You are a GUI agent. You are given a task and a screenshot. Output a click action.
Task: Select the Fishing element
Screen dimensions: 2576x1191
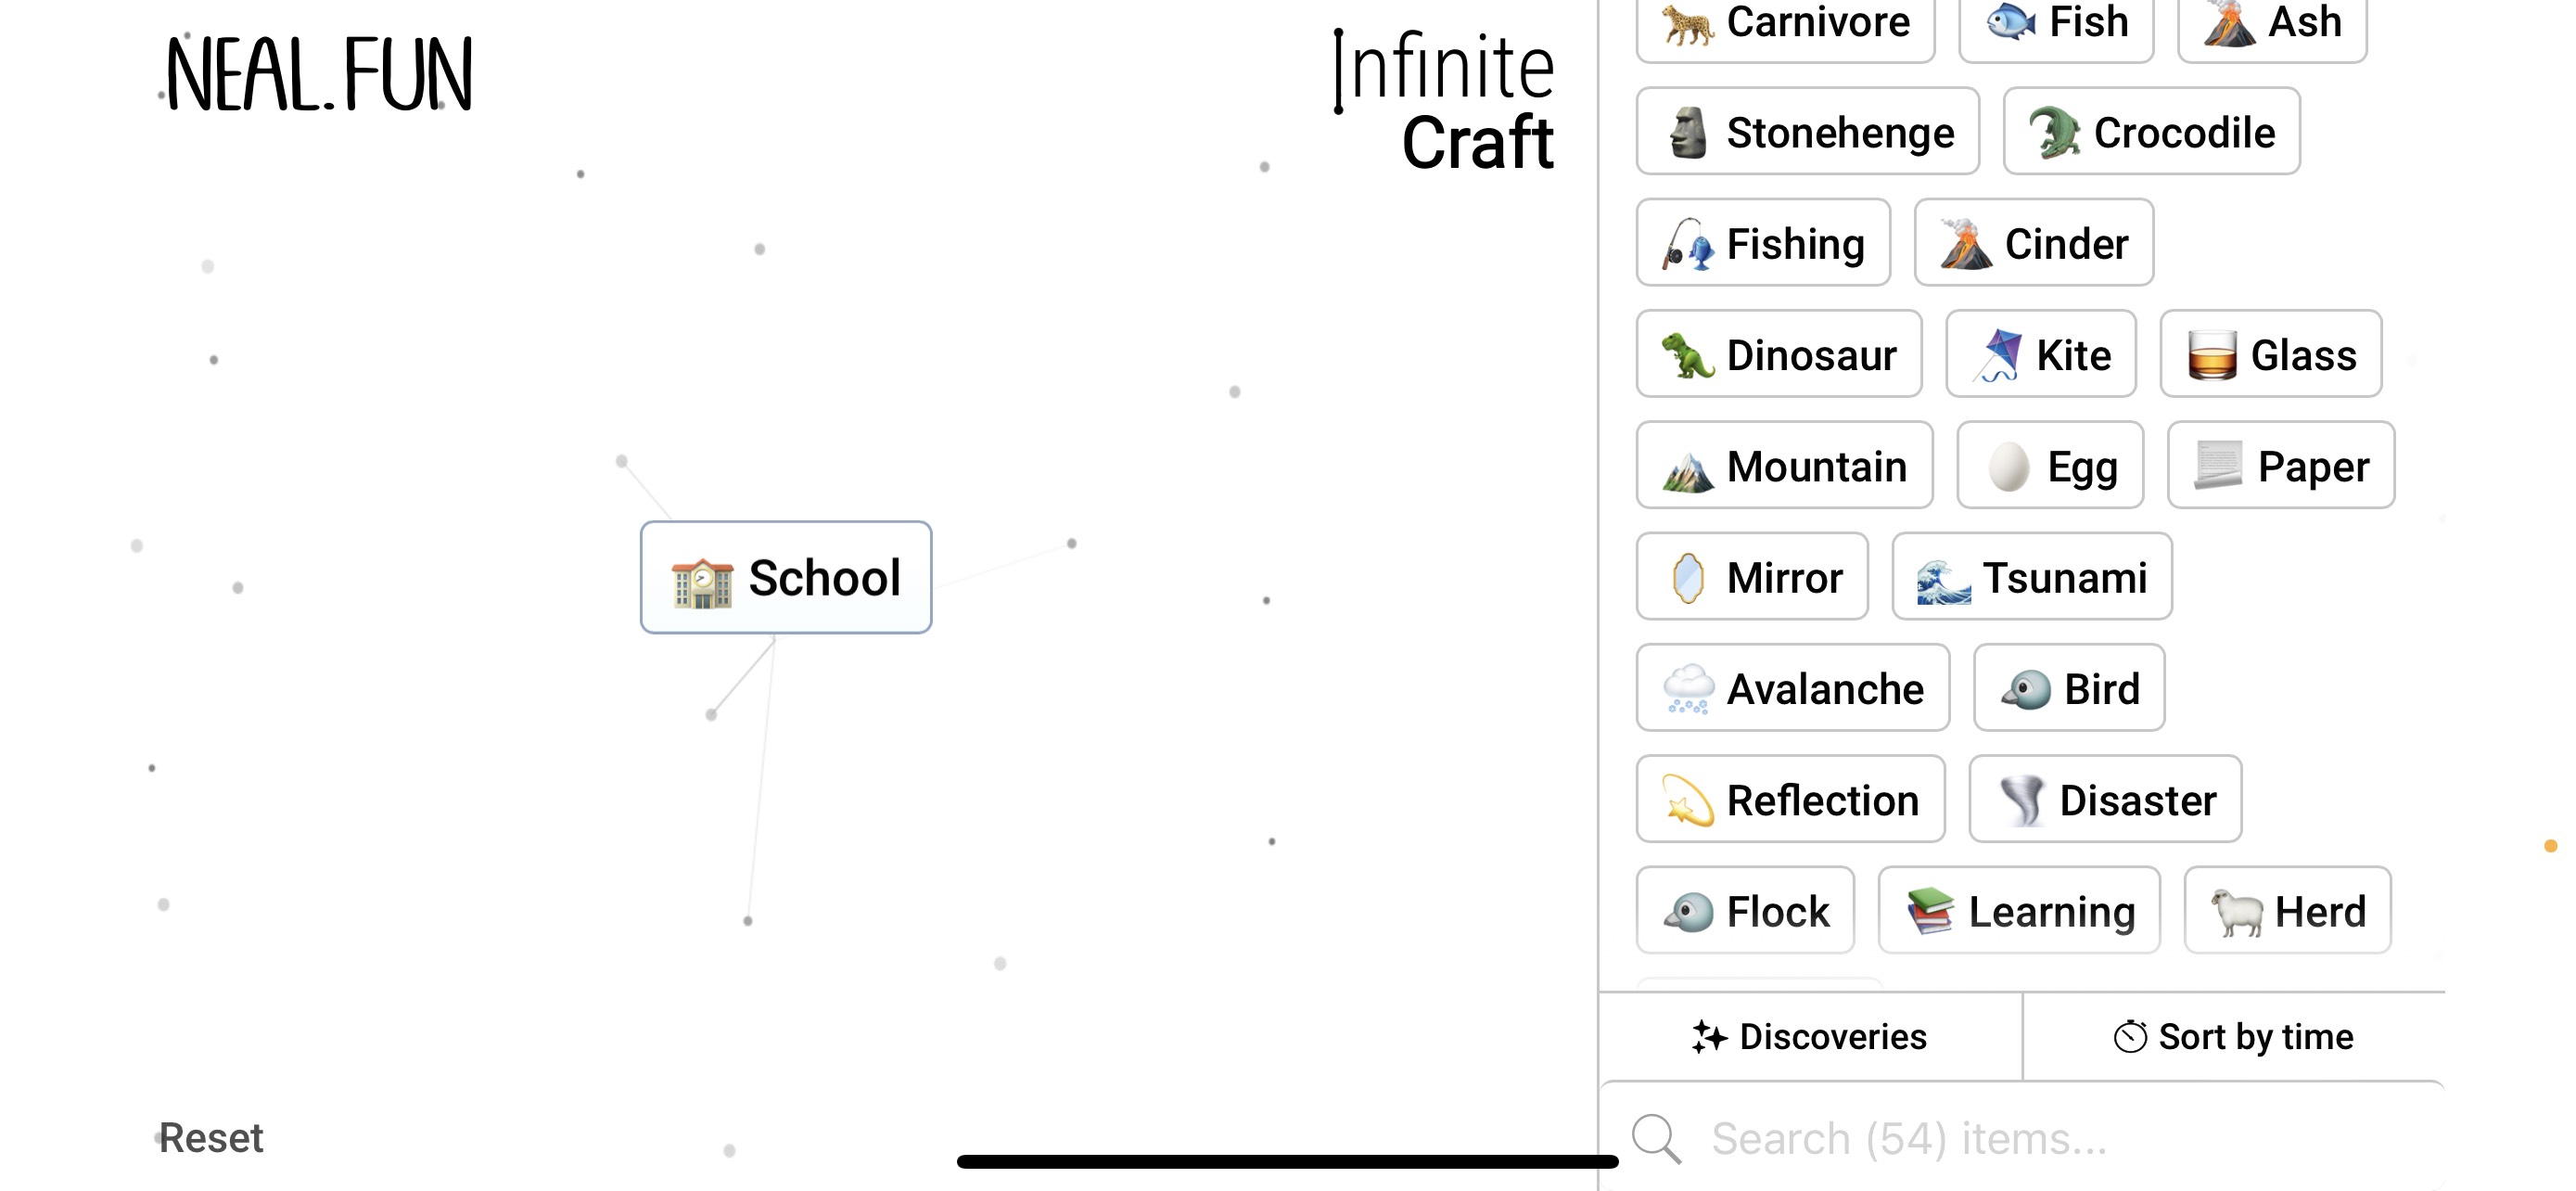1762,243
